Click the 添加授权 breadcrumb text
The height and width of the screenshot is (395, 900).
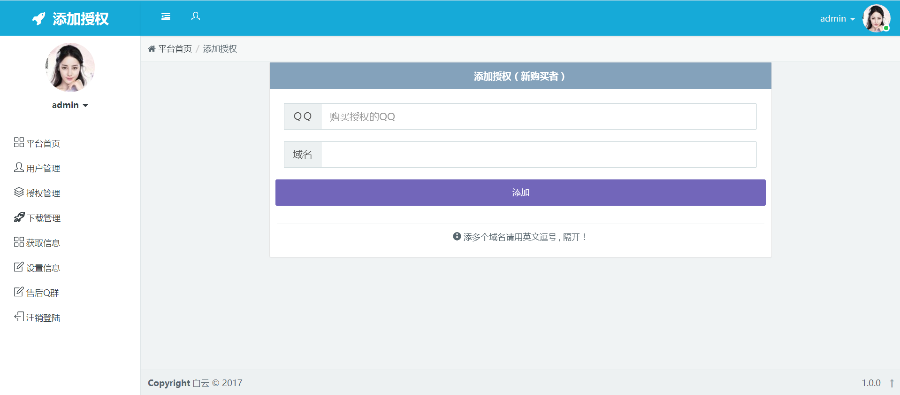[220, 49]
